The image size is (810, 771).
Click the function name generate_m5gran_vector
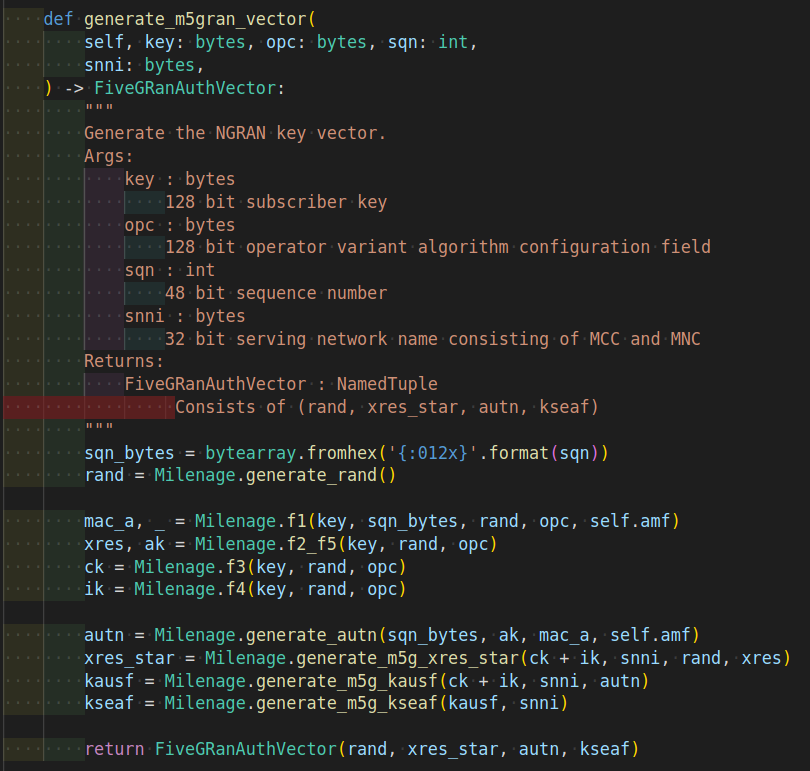[195, 20]
